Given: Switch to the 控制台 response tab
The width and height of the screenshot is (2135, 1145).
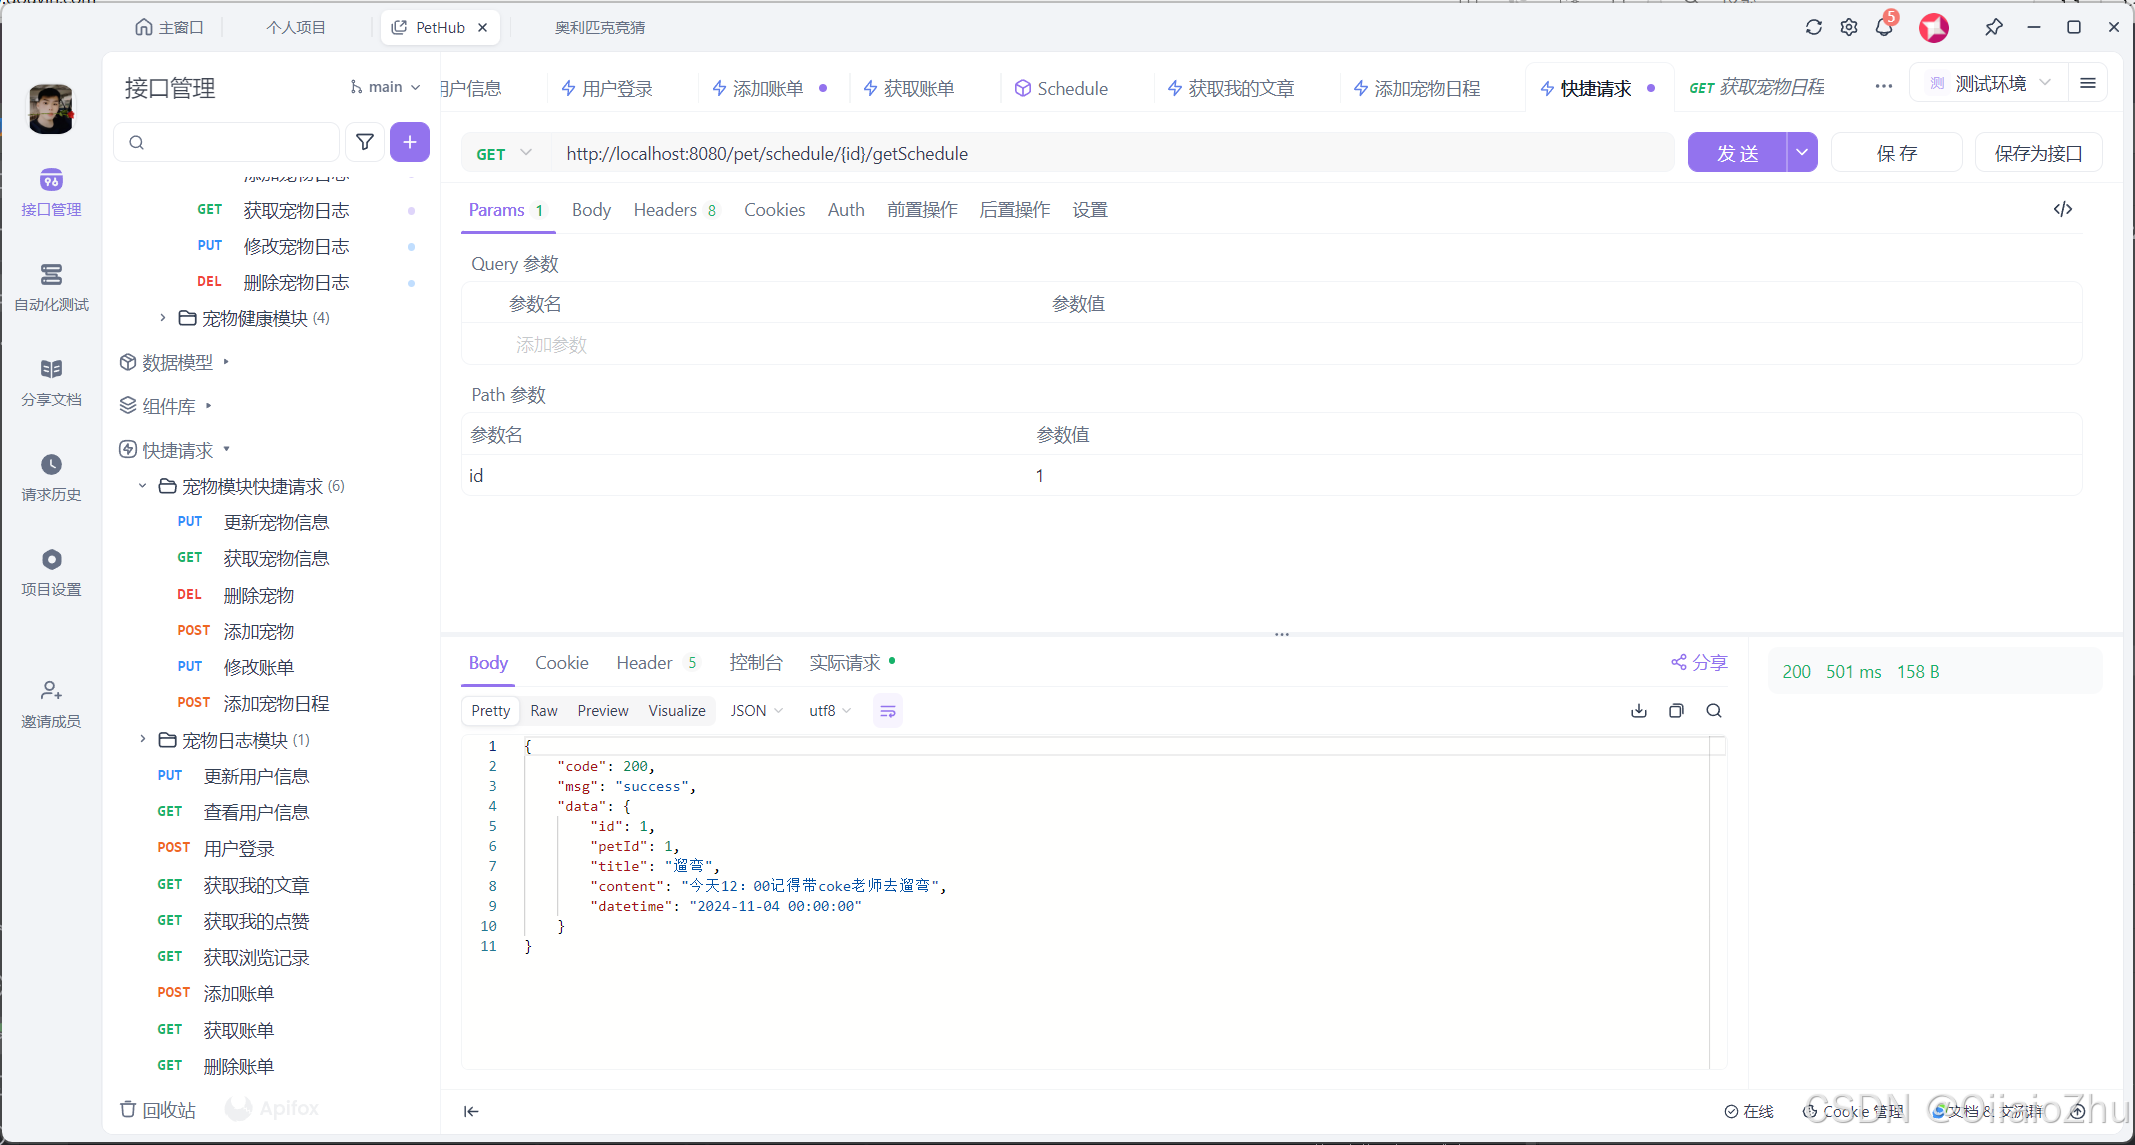Looking at the screenshot, I should [x=756, y=662].
